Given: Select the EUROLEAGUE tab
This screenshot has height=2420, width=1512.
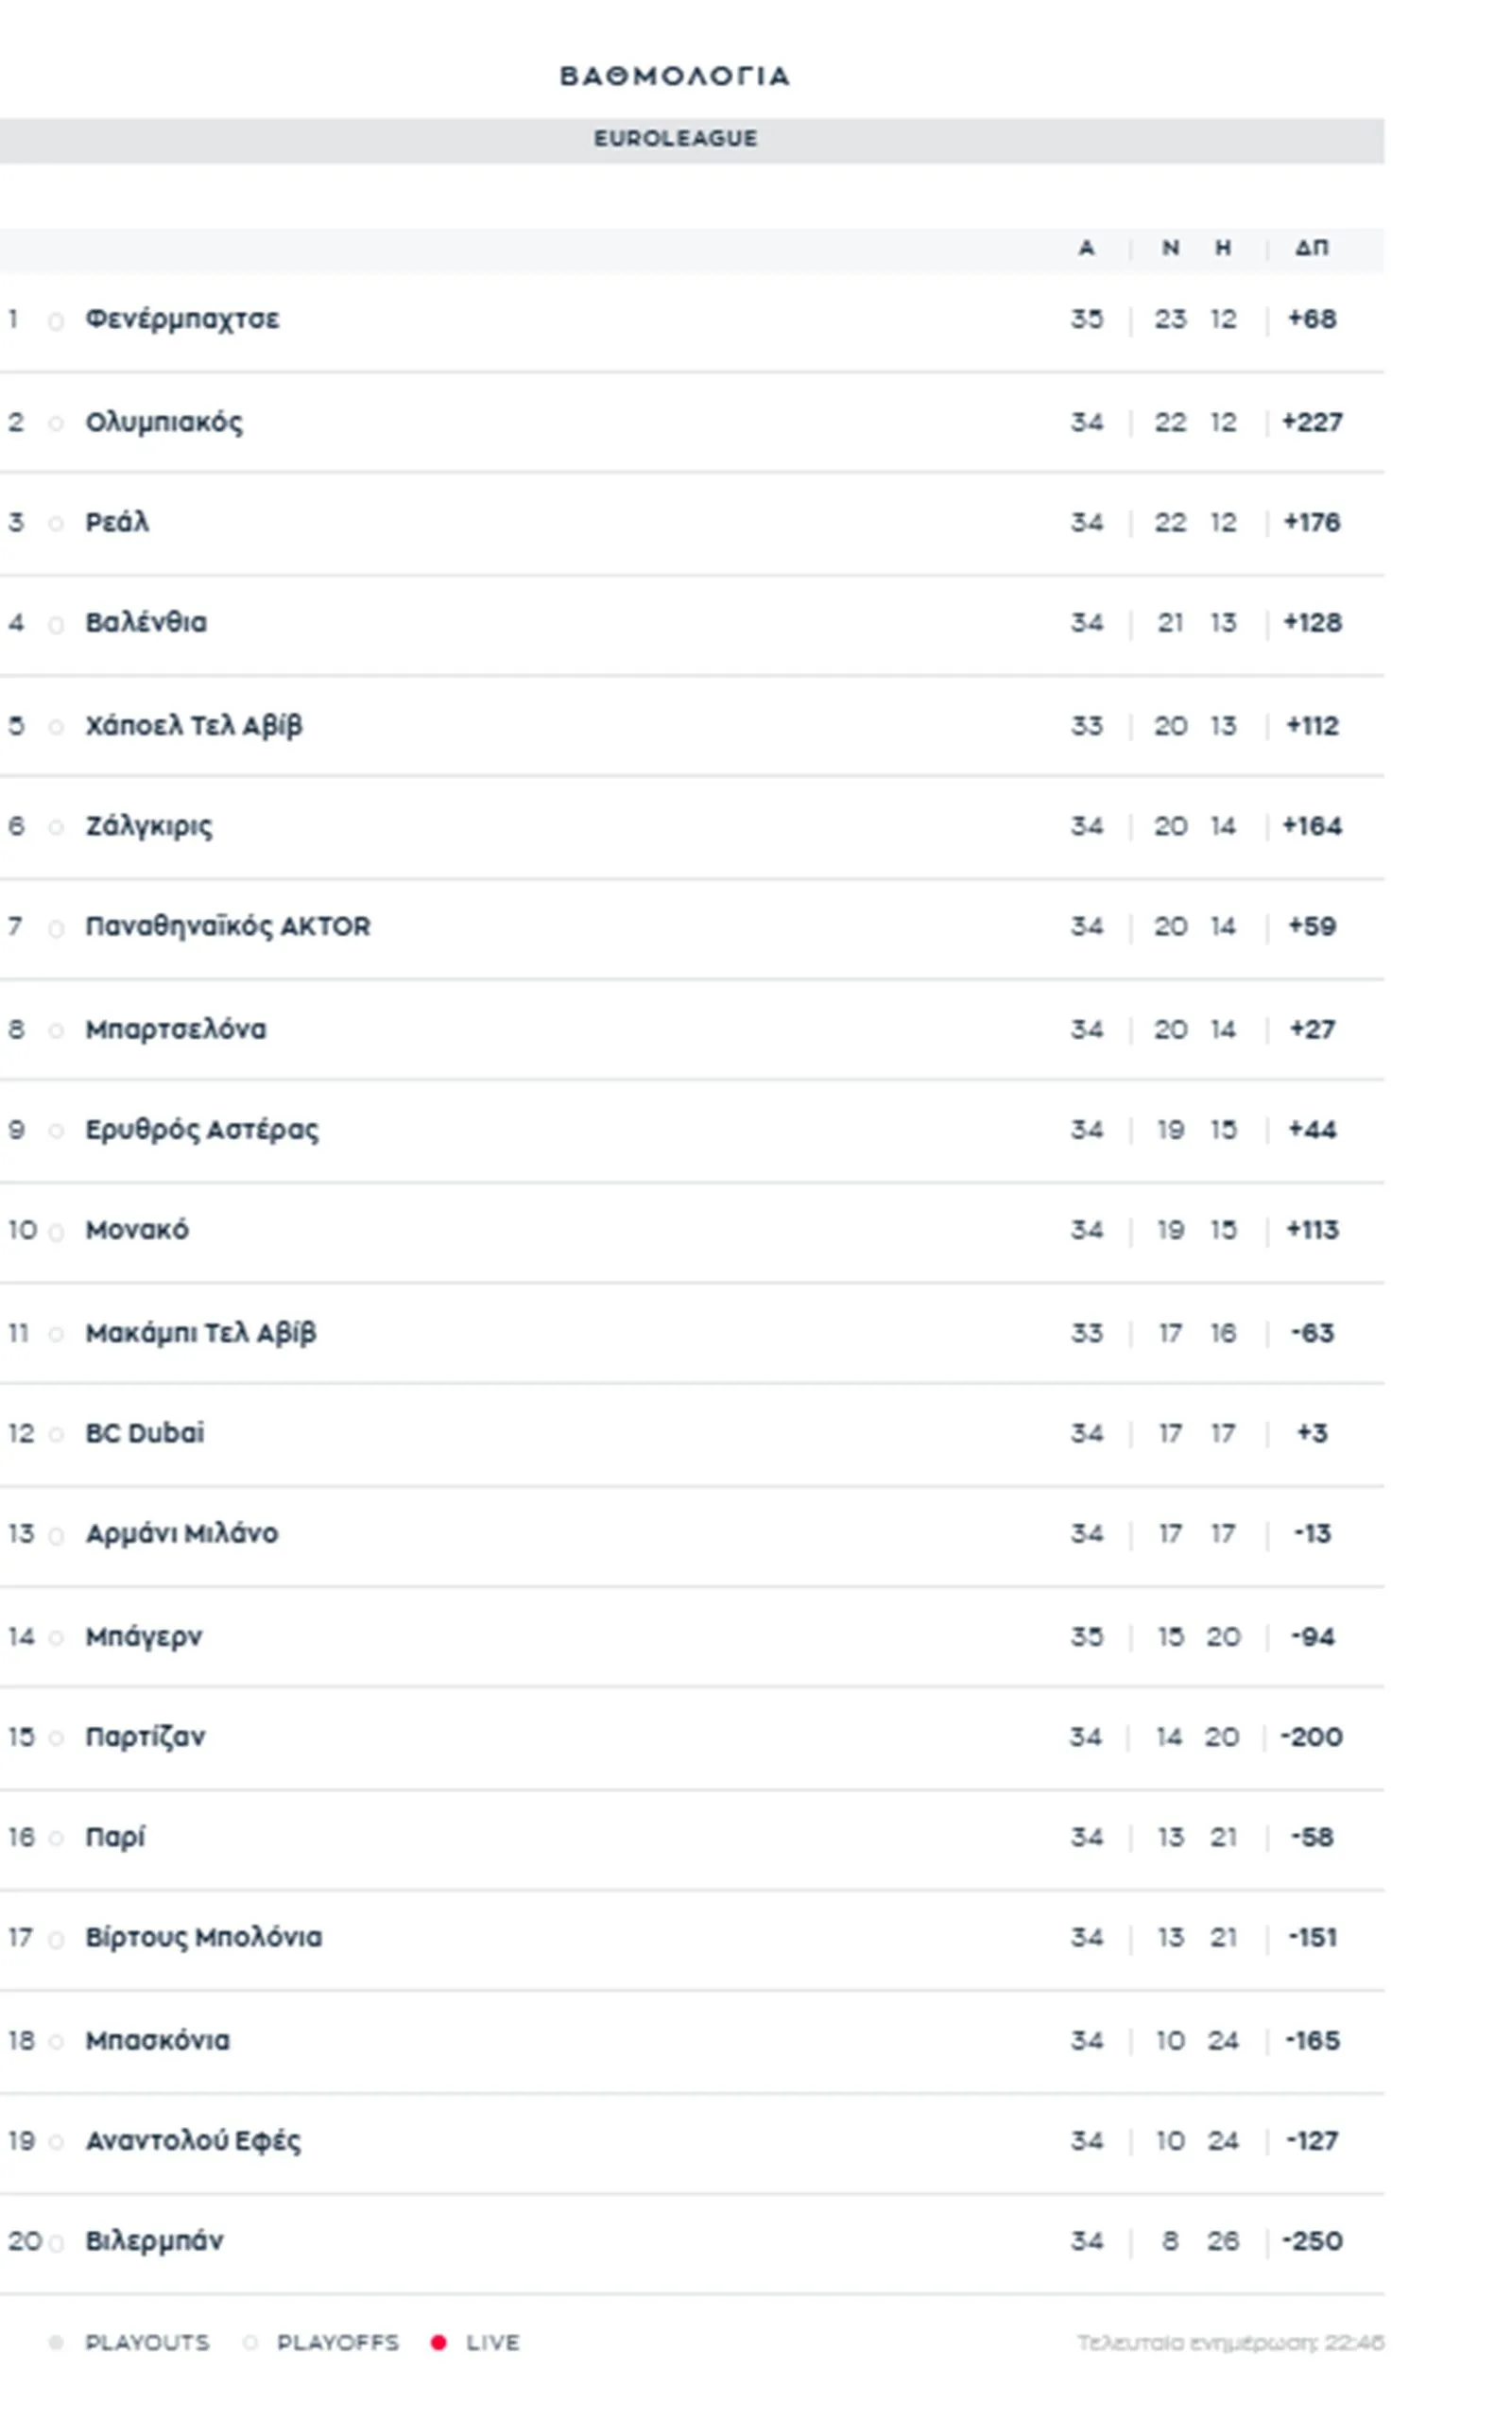Looking at the screenshot, I should 675,139.
